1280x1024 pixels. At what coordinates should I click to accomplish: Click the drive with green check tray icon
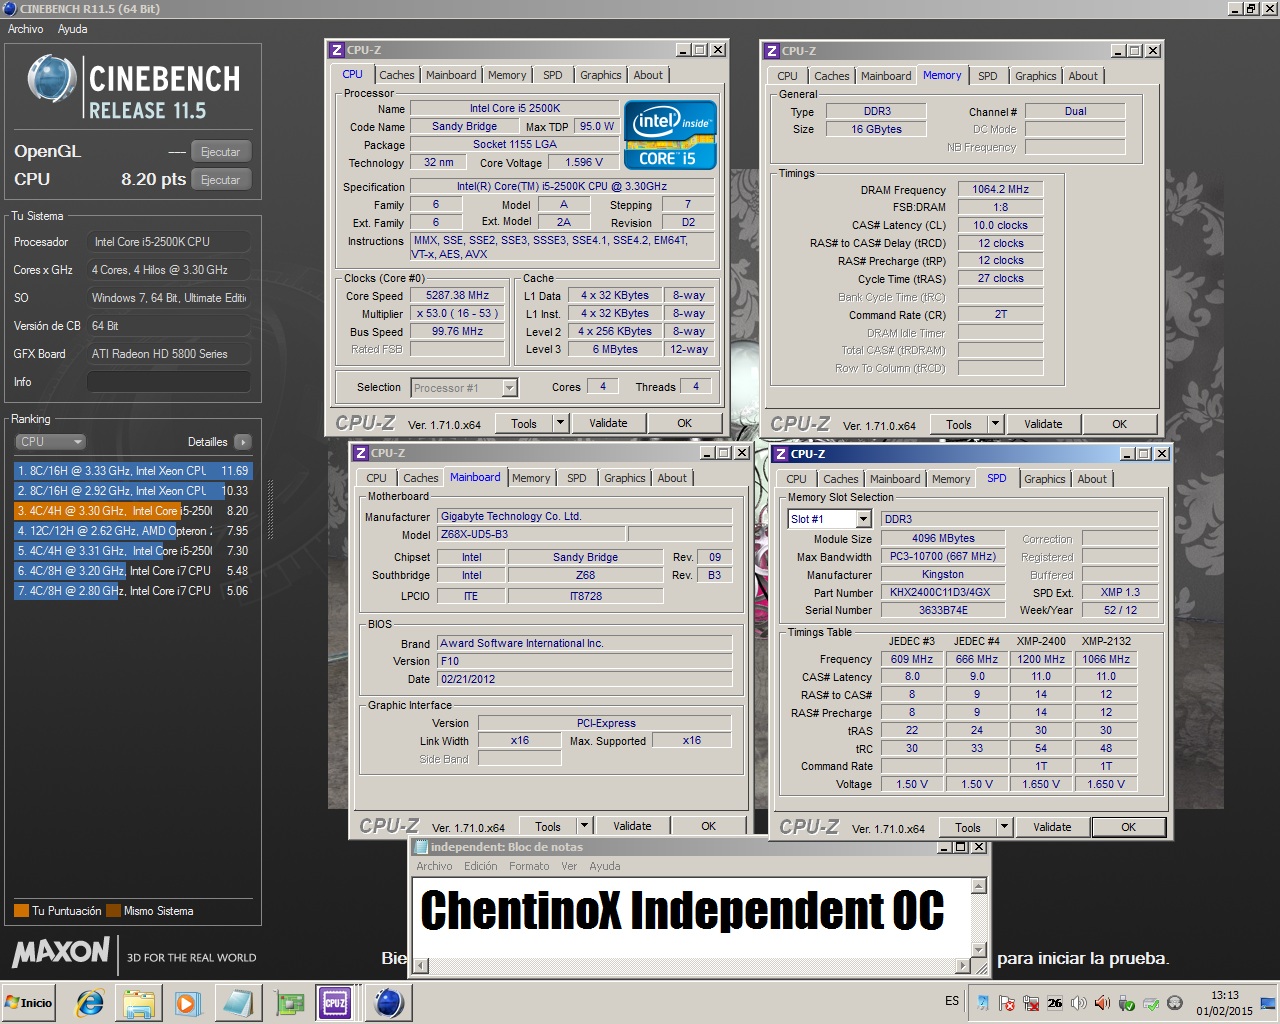[1151, 1003]
